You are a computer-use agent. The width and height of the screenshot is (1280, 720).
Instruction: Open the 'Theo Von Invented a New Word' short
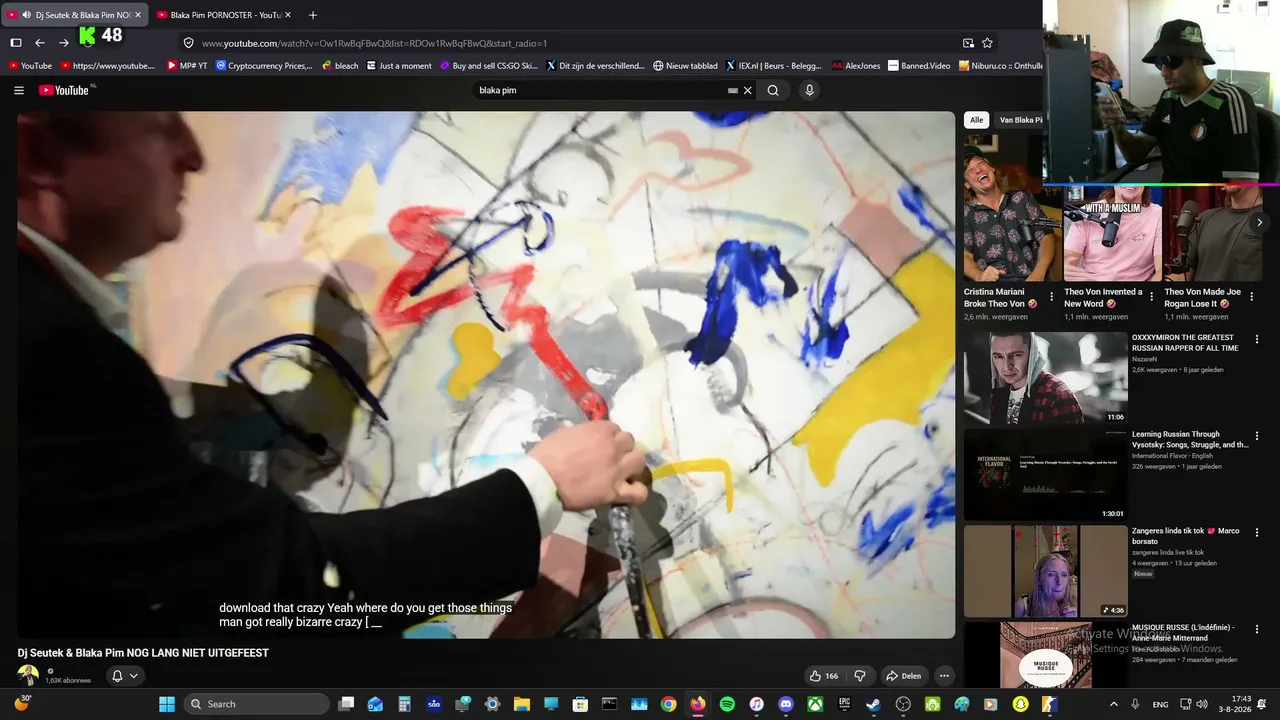coord(1111,234)
